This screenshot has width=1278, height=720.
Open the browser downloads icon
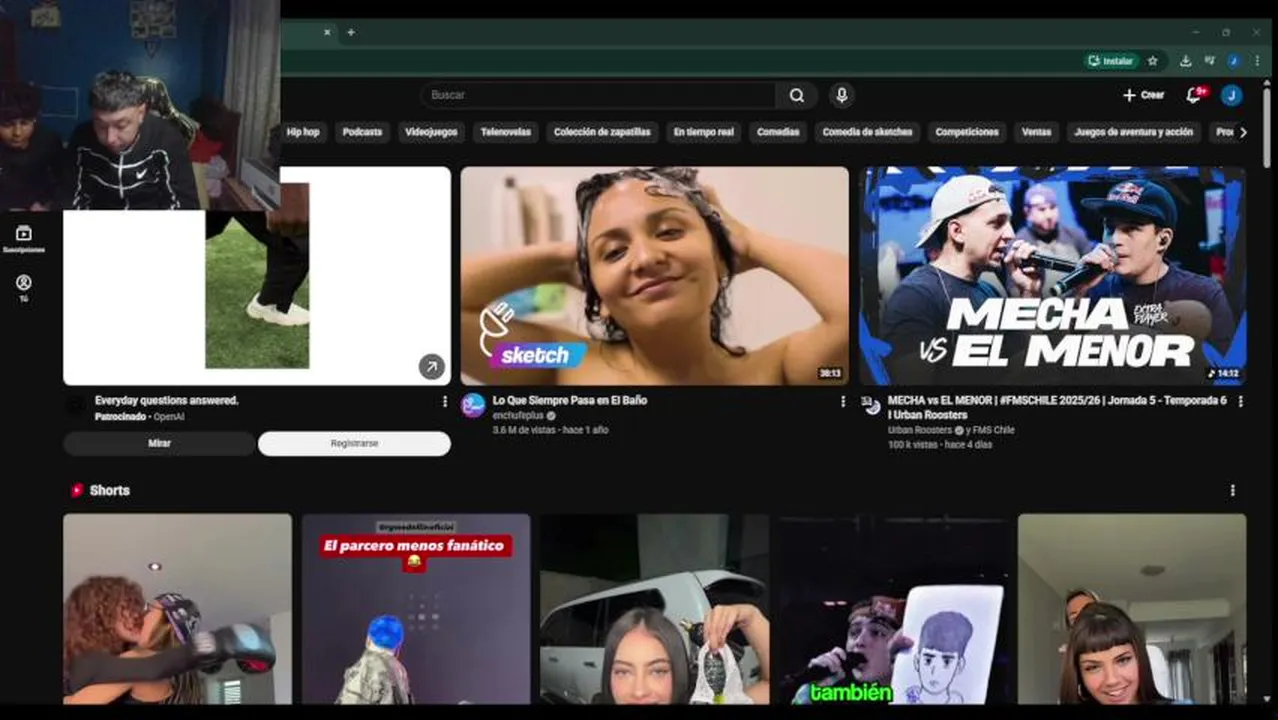click(1185, 61)
